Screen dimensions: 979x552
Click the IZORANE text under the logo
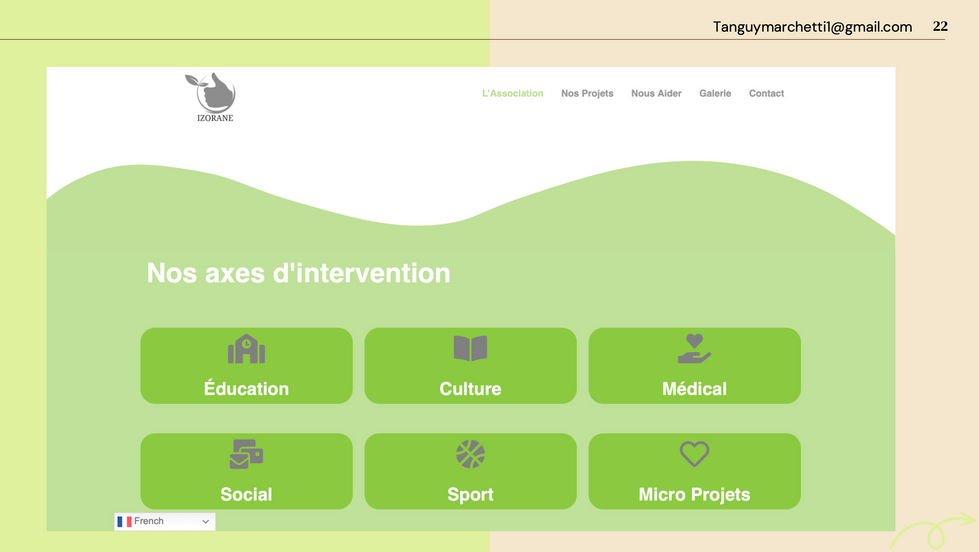tap(215, 118)
